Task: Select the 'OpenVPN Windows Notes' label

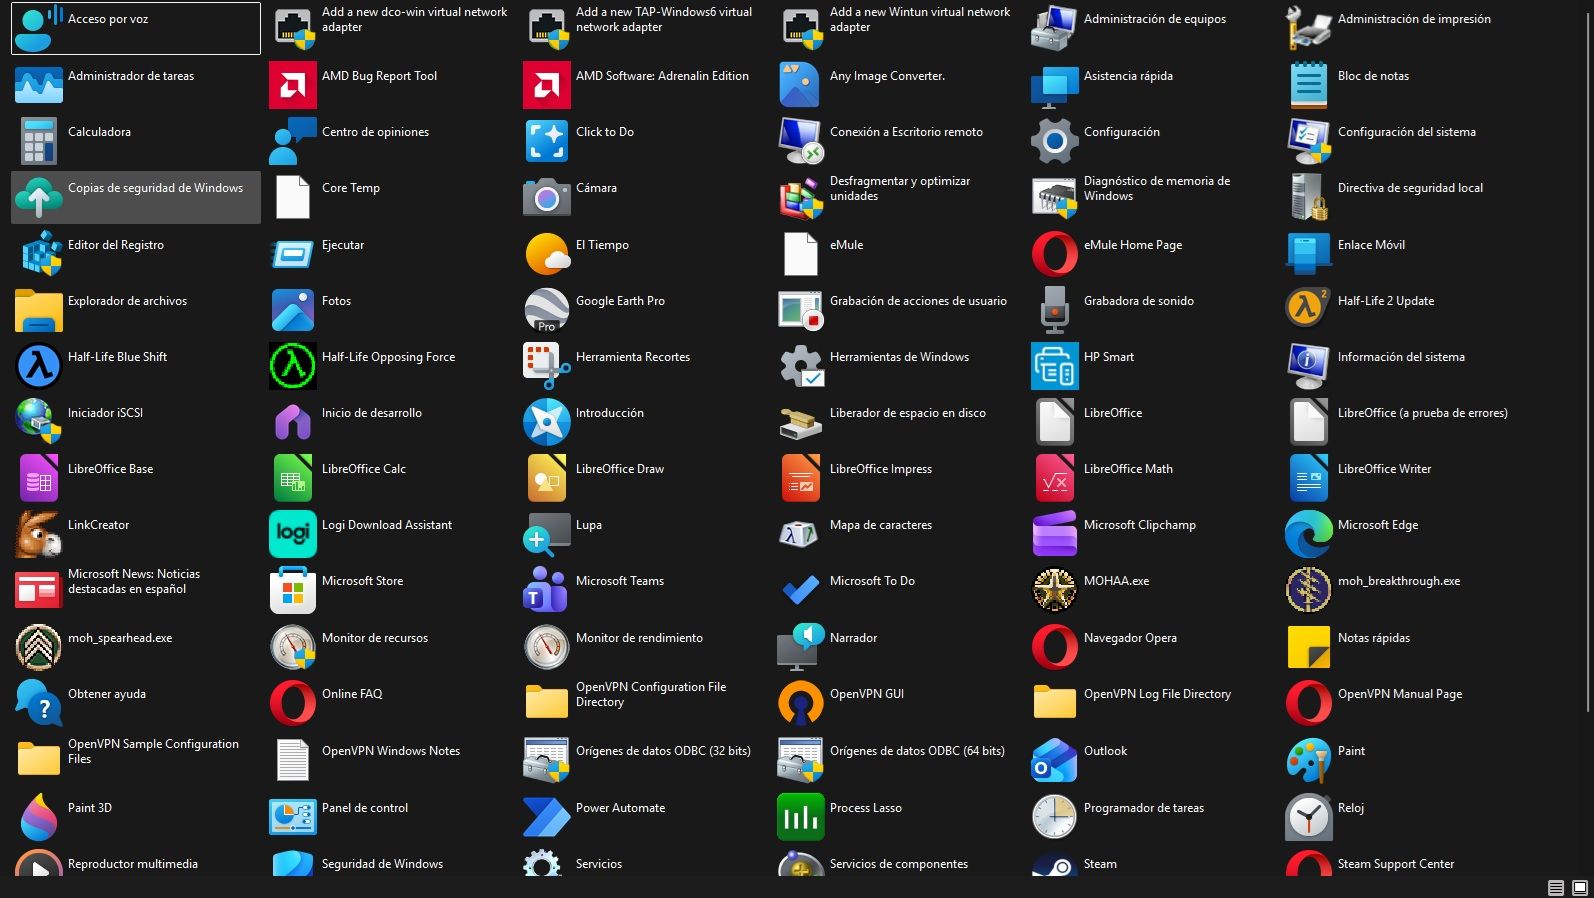Action: click(391, 751)
